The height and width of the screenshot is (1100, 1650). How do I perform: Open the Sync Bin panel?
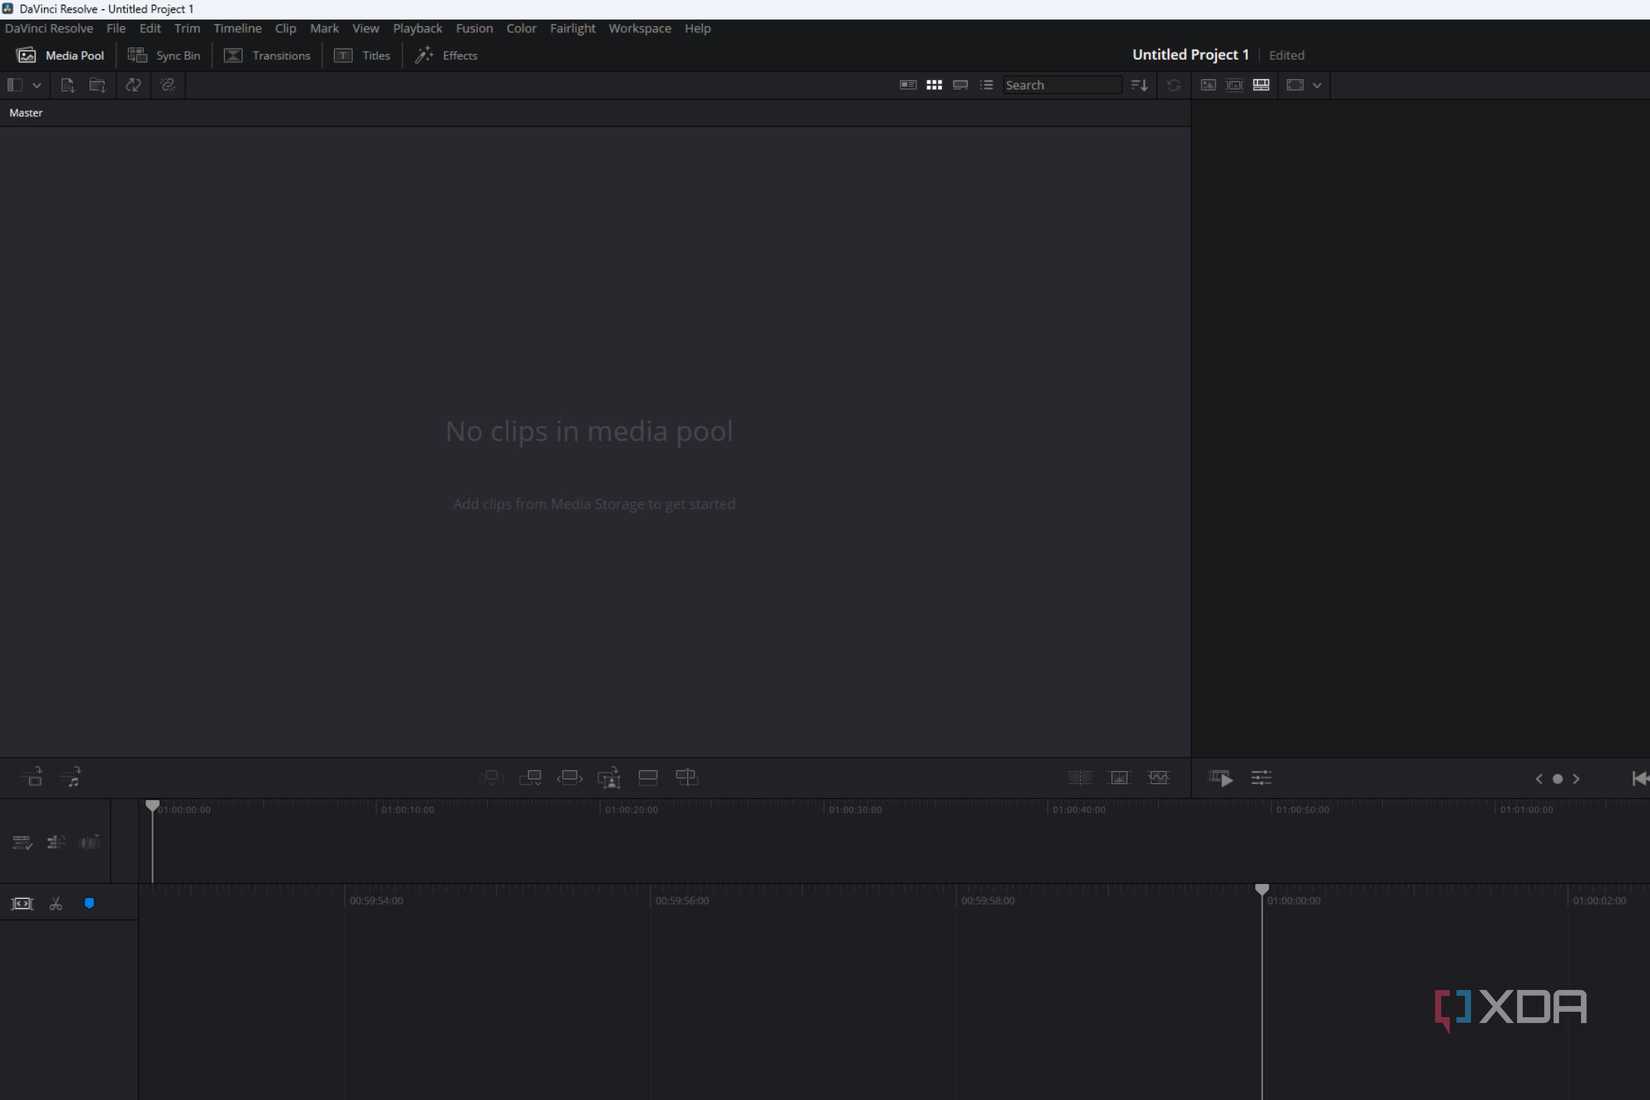click(x=164, y=55)
